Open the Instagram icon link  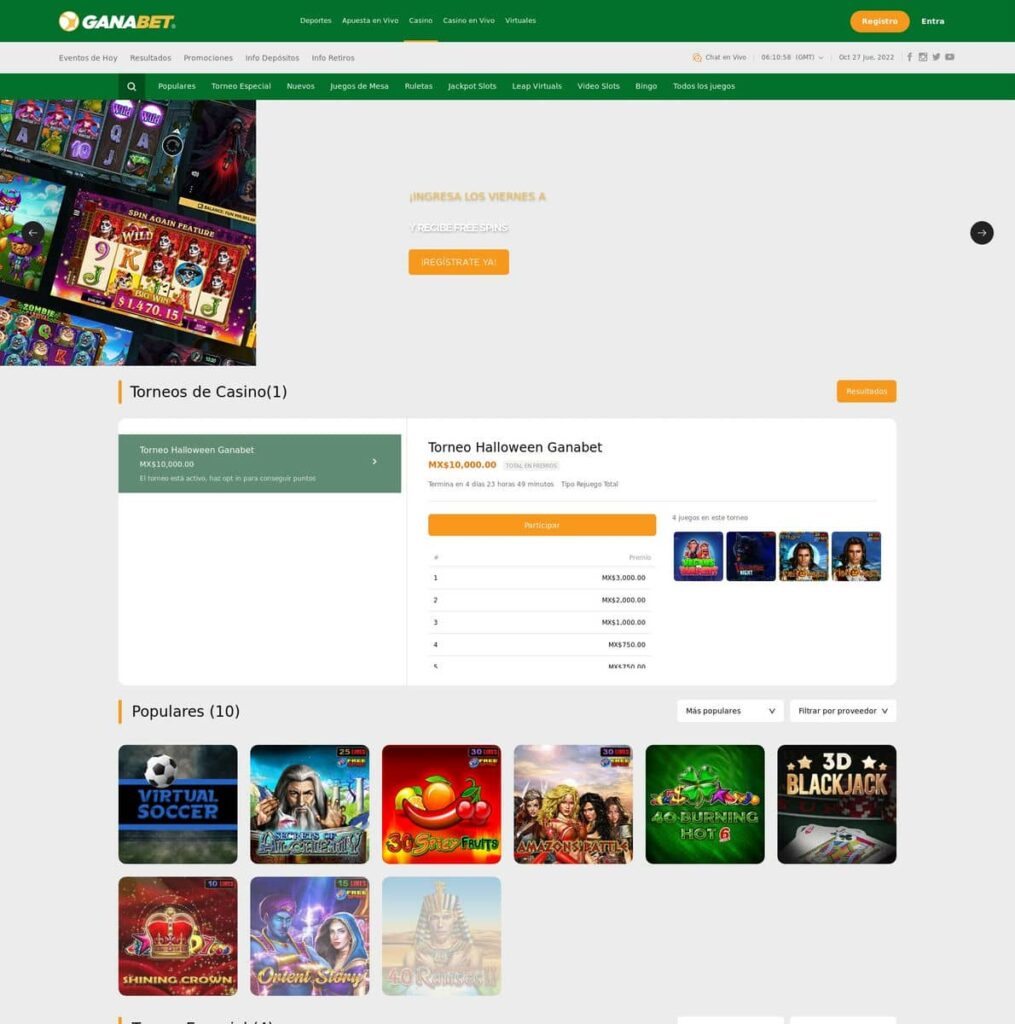923,57
